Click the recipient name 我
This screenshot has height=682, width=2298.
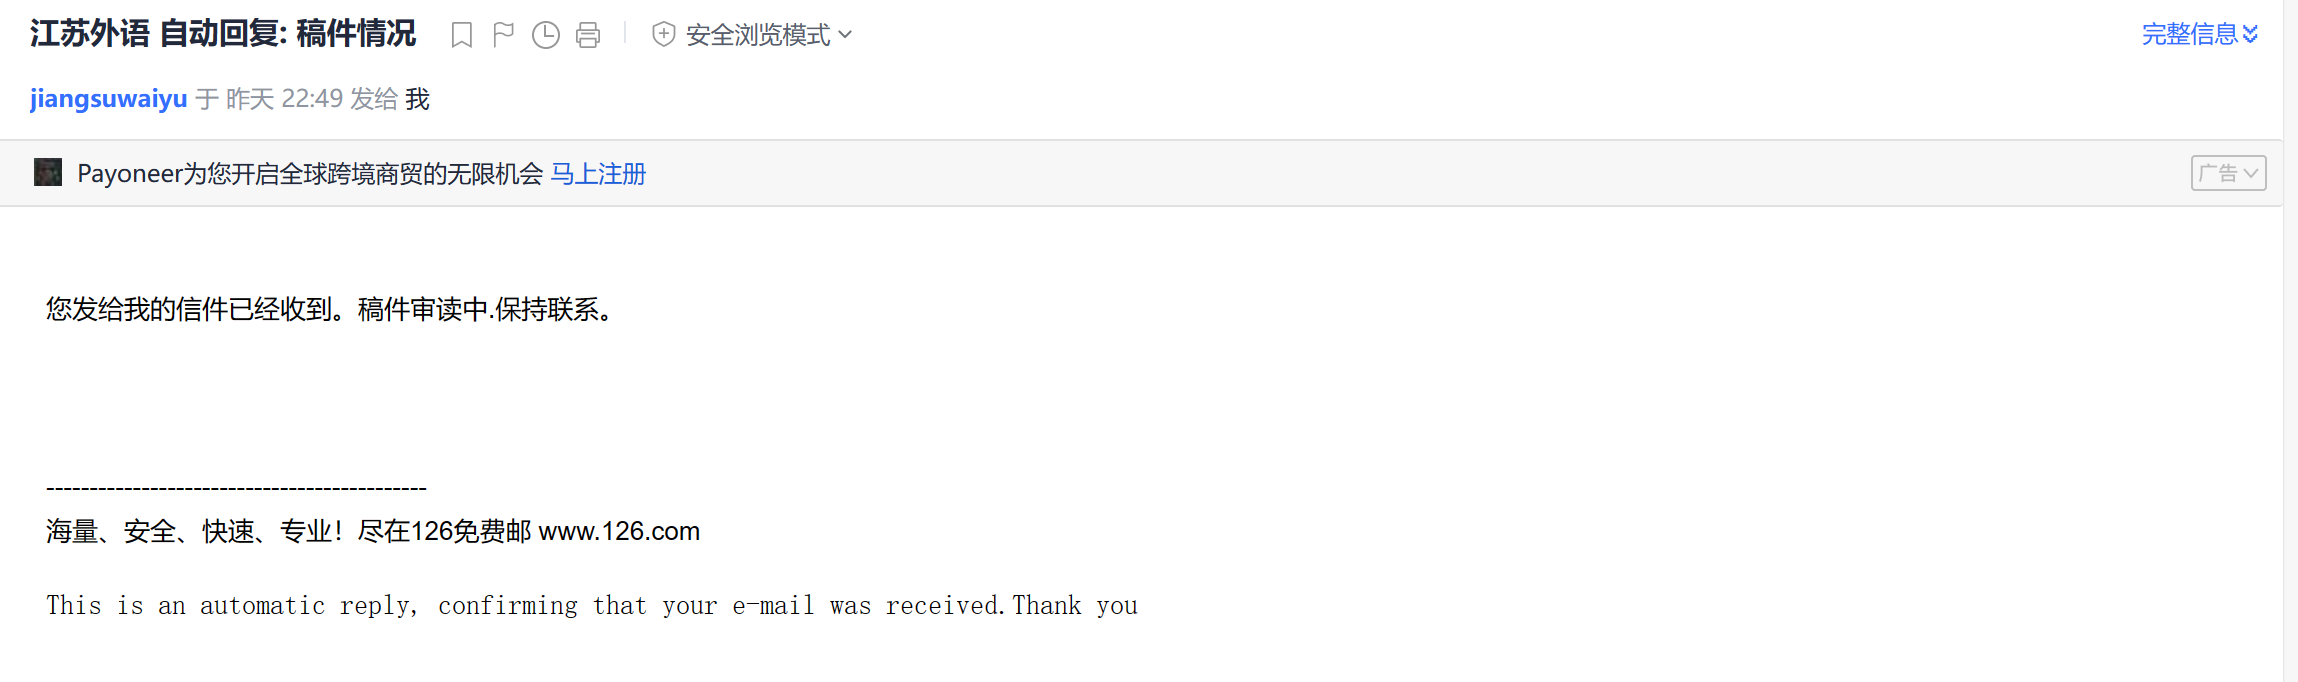coord(417,99)
